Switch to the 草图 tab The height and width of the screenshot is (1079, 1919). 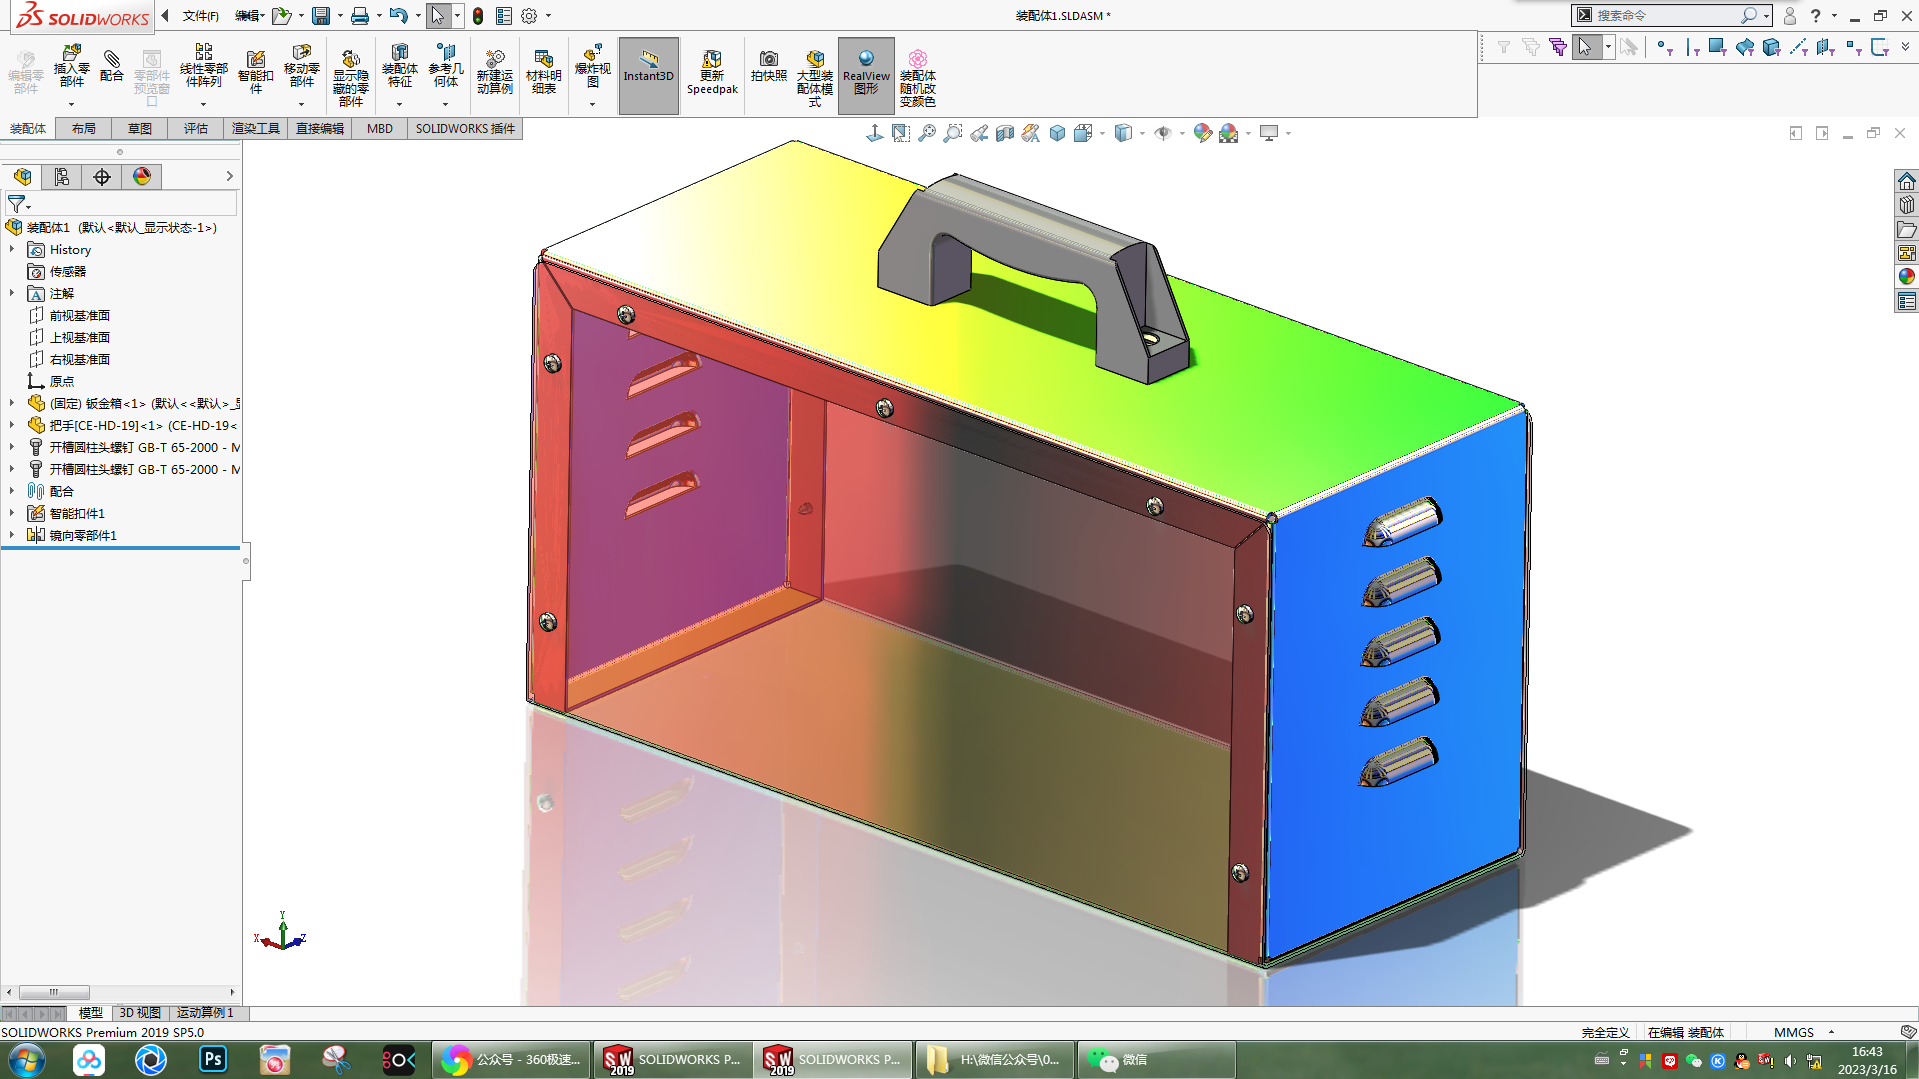pos(140,129)
